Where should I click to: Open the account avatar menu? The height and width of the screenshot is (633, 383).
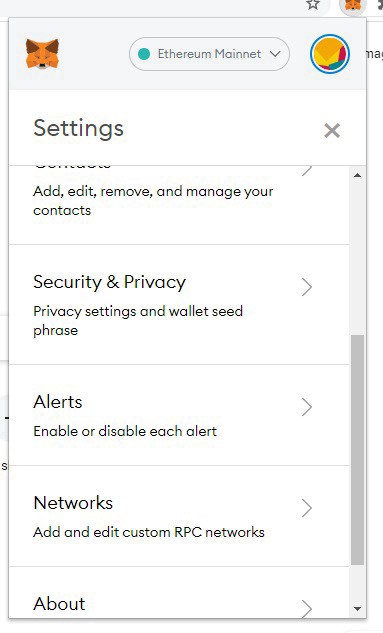tap(330, 54)
